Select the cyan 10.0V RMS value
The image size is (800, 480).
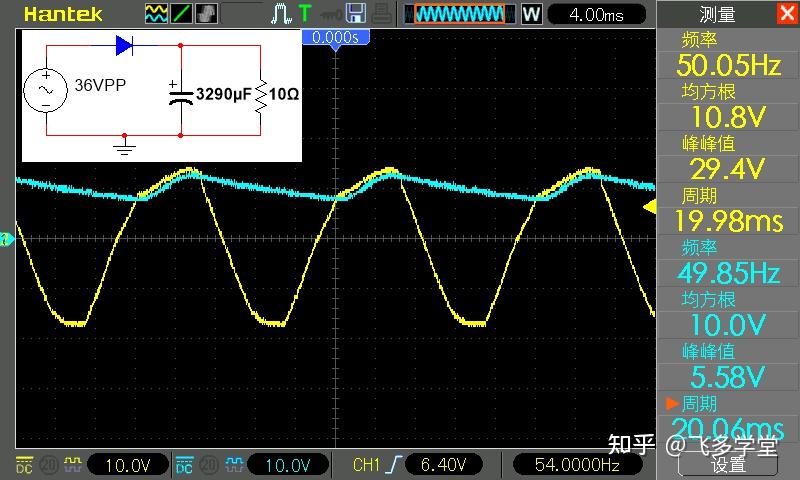729,325
